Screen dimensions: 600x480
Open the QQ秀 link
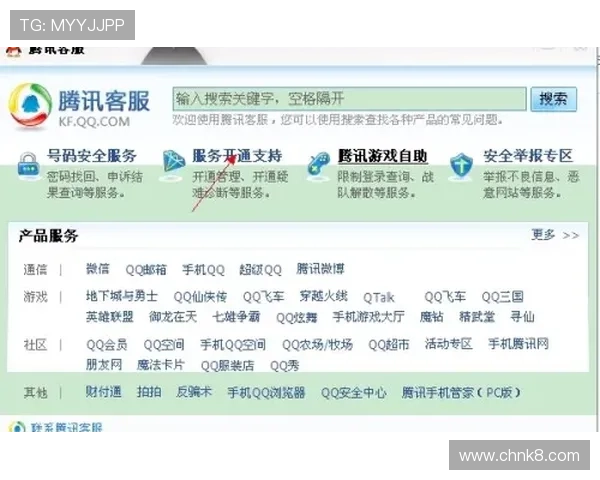coord(284,366)
